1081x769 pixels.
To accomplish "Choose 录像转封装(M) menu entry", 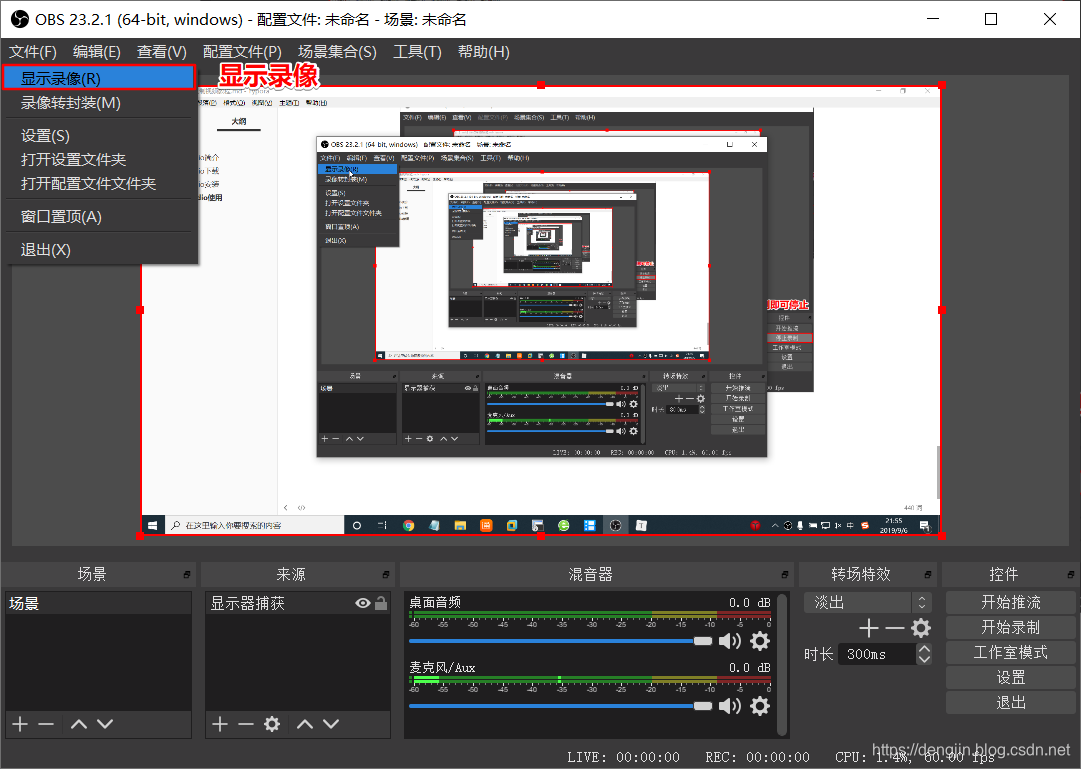I will coord(99,103).
